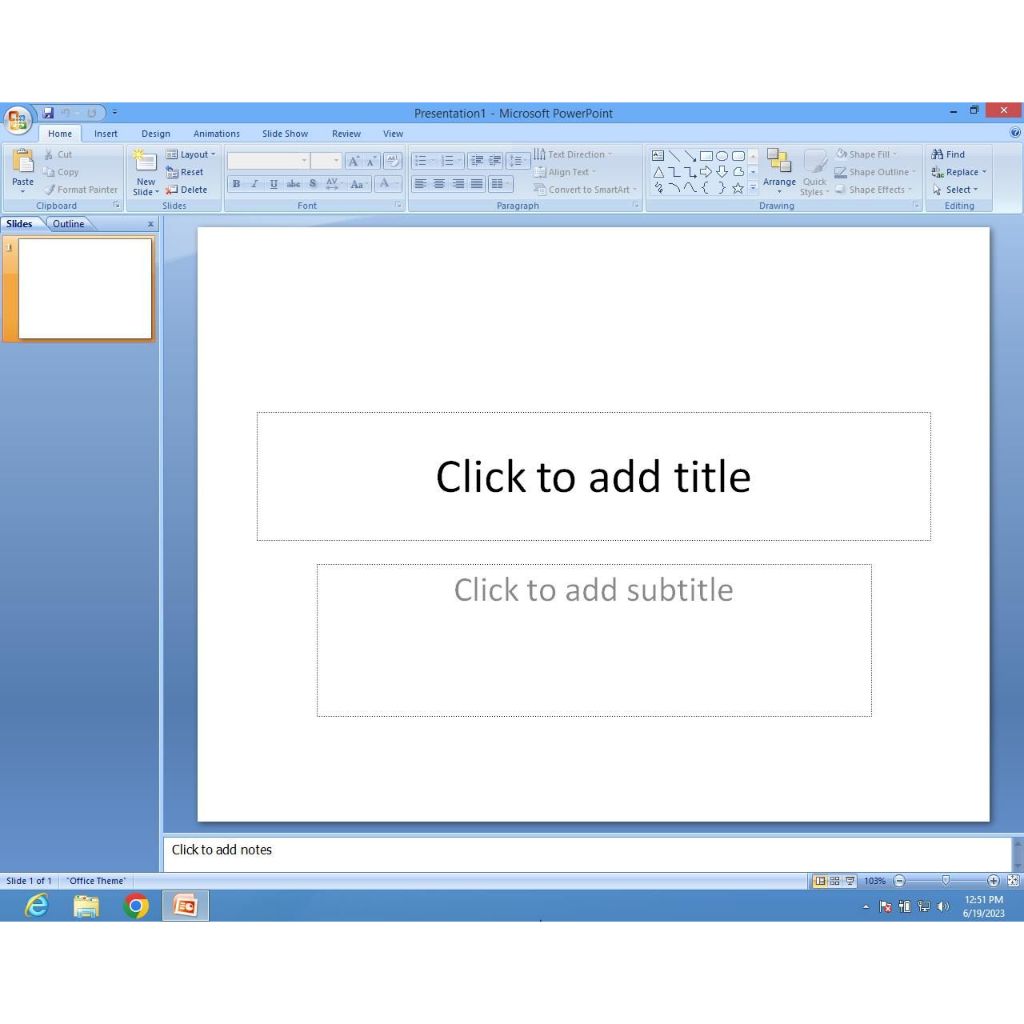Click the Reset slide button
This screenshot has width=1024, height=1024.
click(x=184, y=172)
